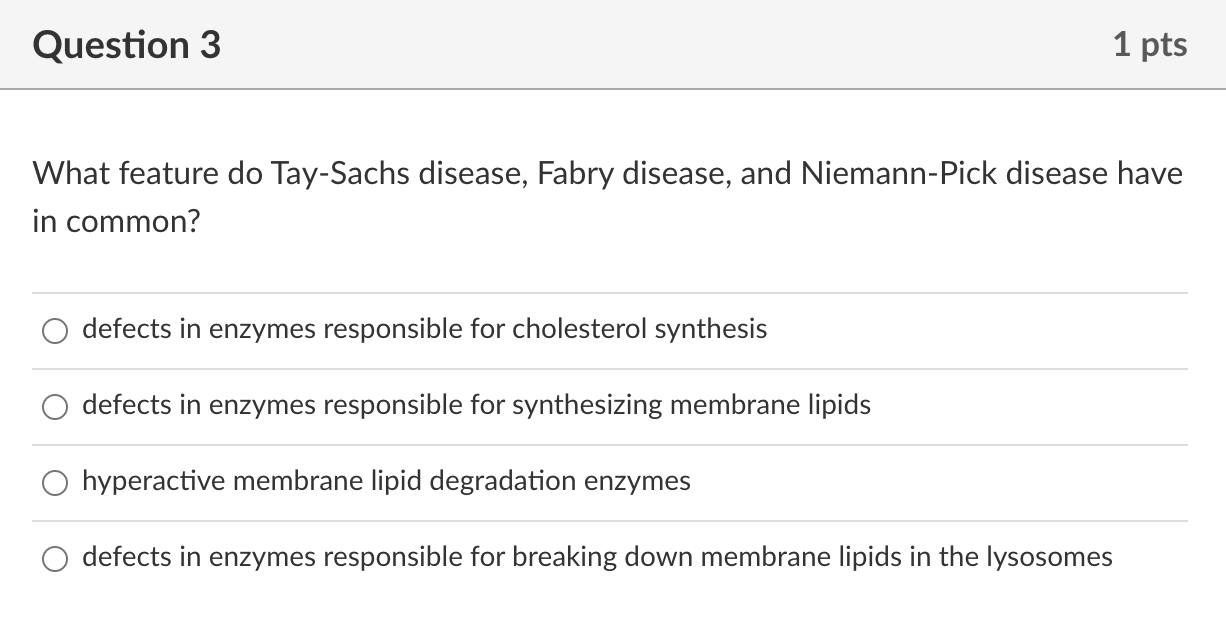Mark the lysosomes breakdown answer radio button
1226x628 pixels.
coord(55,558)
